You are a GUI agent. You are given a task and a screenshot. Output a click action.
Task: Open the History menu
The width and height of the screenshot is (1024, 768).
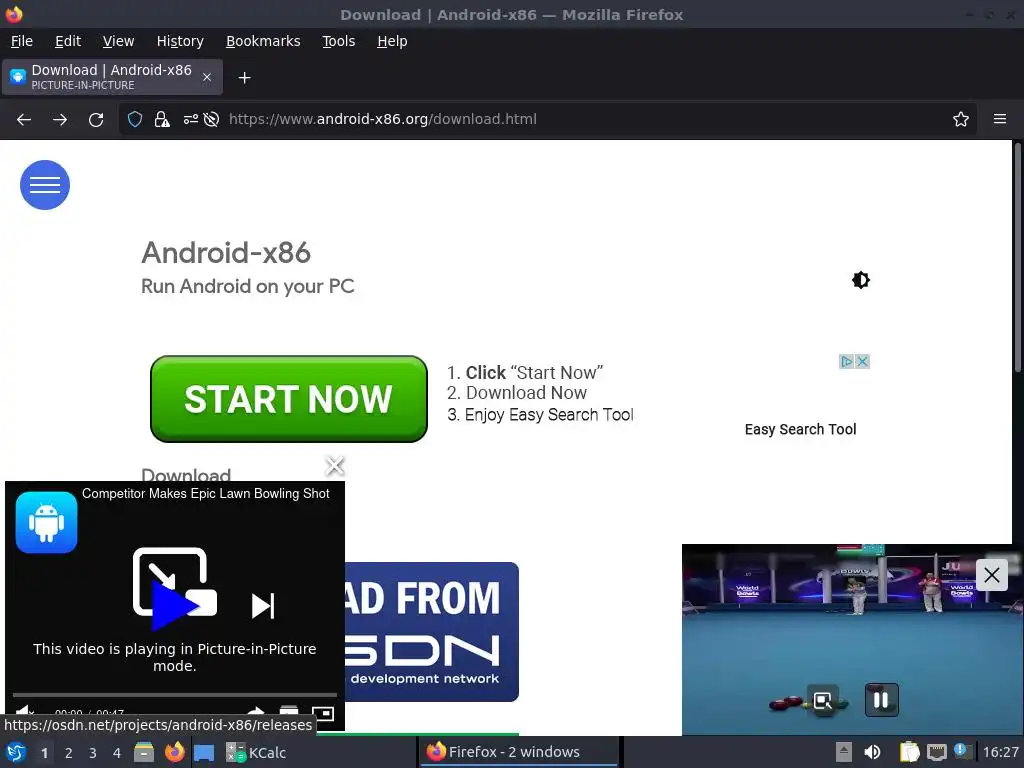(x=180, y=41)
